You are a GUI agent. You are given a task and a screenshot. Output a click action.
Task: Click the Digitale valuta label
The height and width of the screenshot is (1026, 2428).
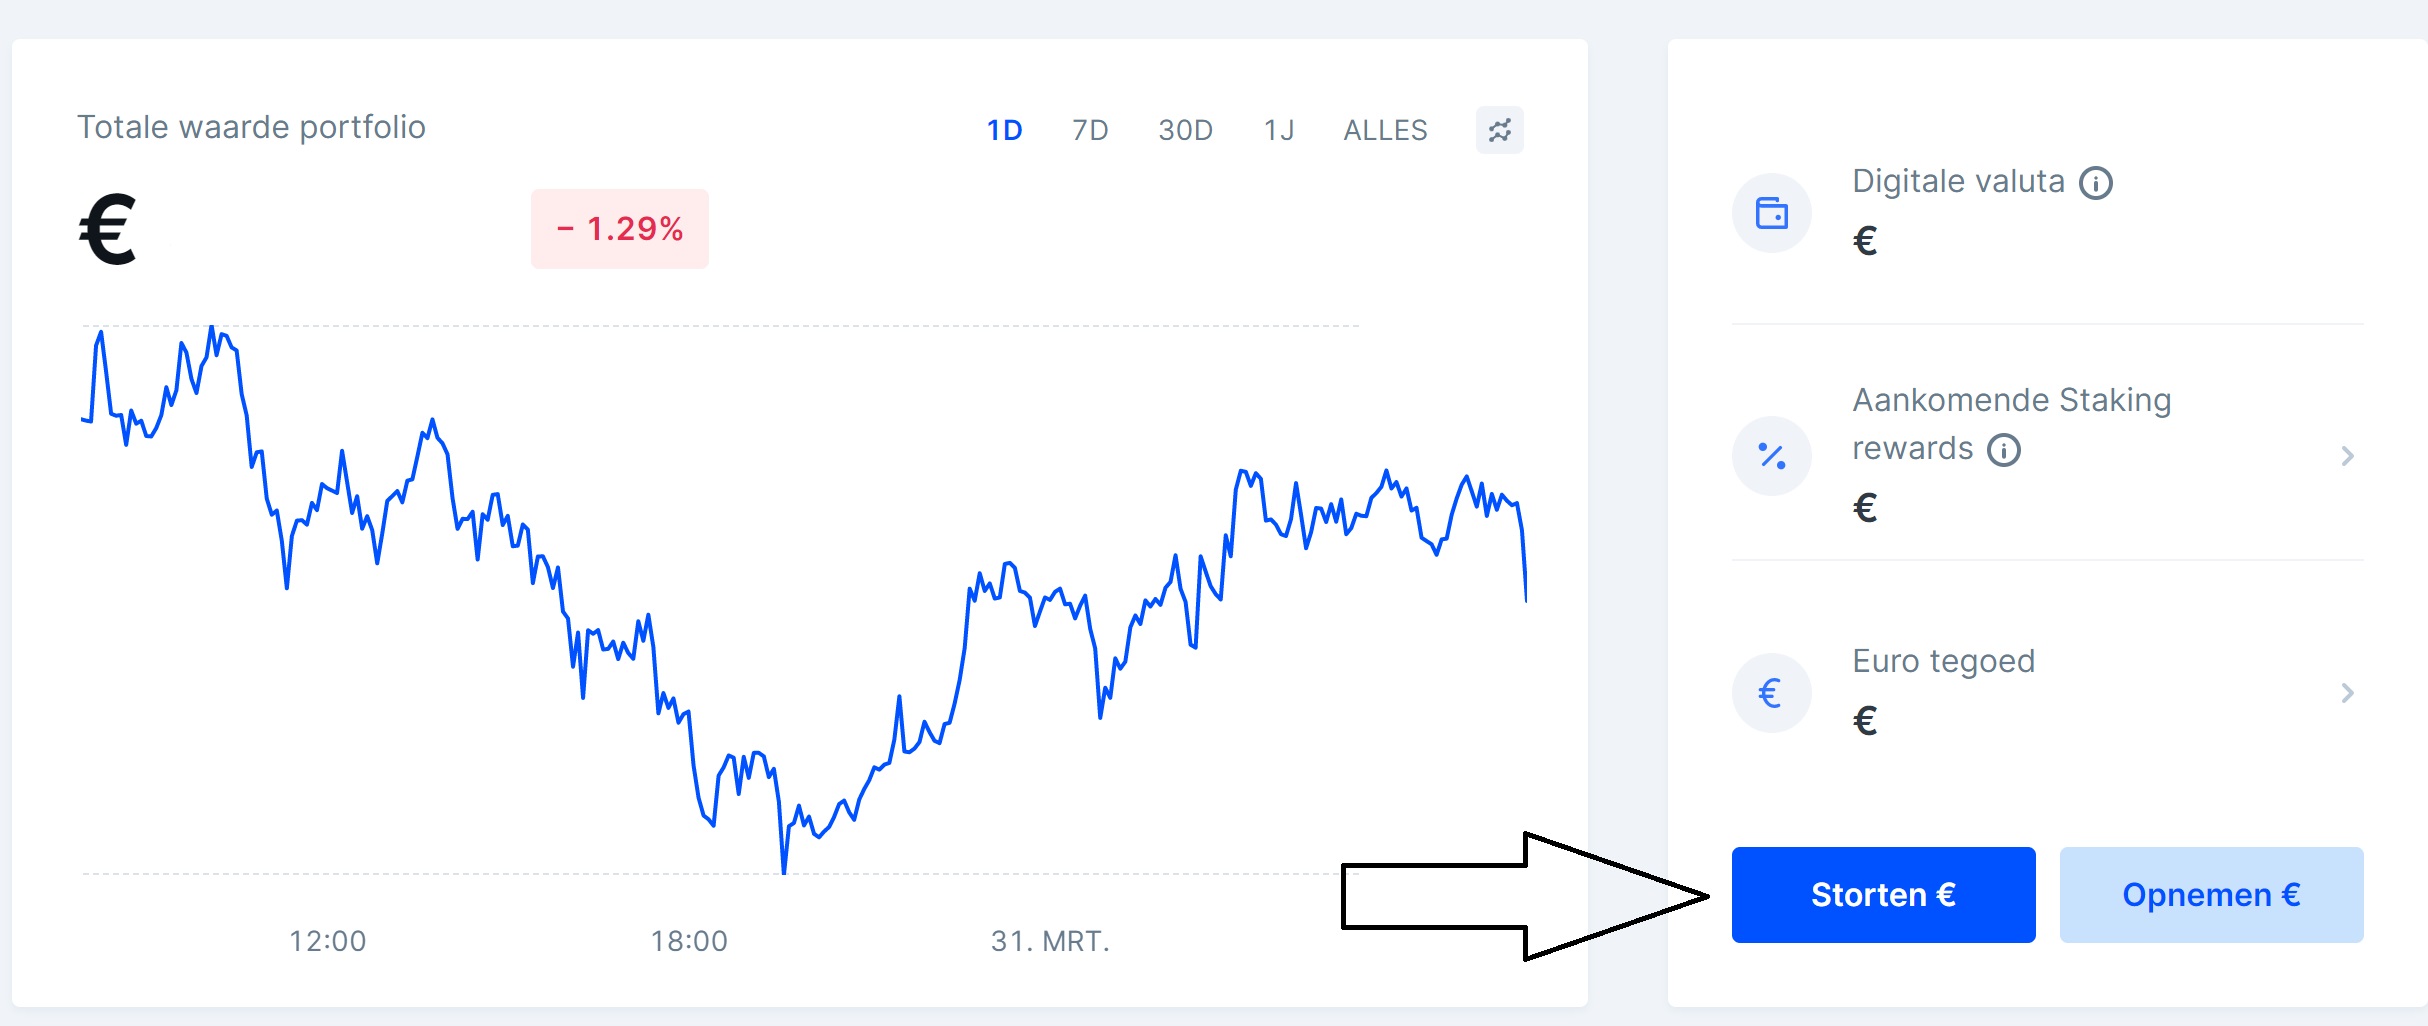point(1958,181)
